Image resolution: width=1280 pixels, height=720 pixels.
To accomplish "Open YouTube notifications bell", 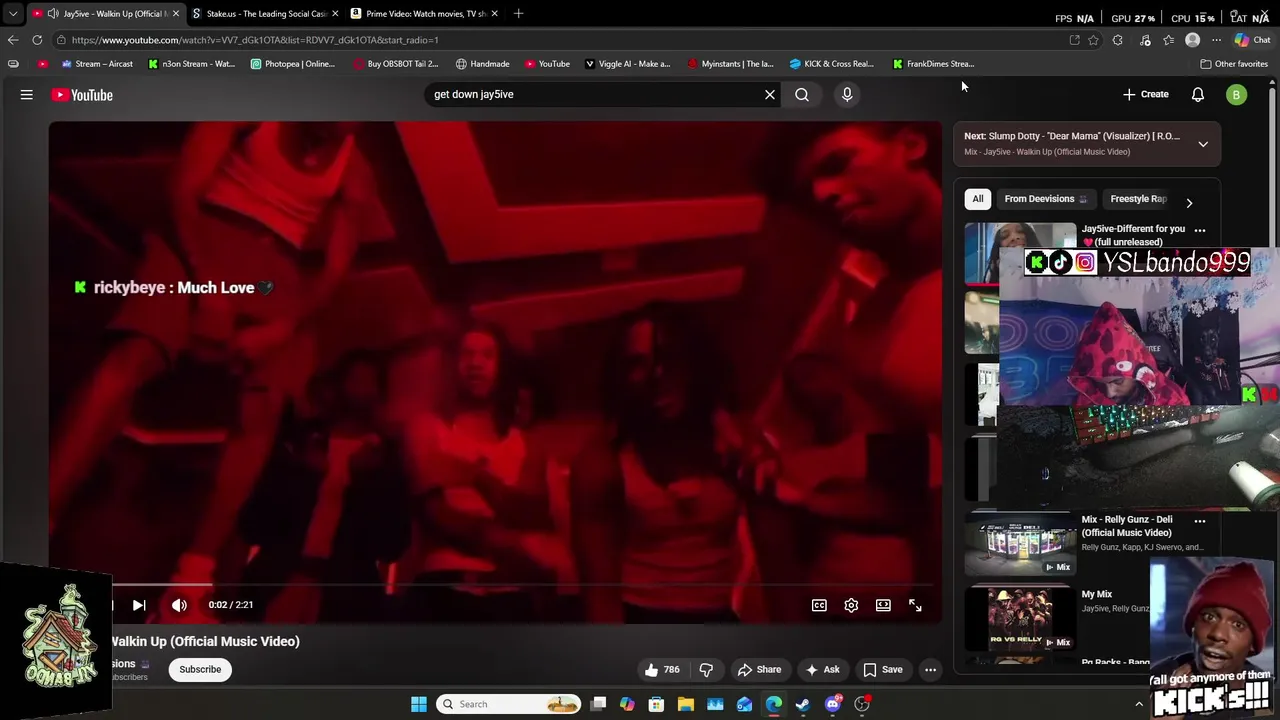I will pos(1198,94).
